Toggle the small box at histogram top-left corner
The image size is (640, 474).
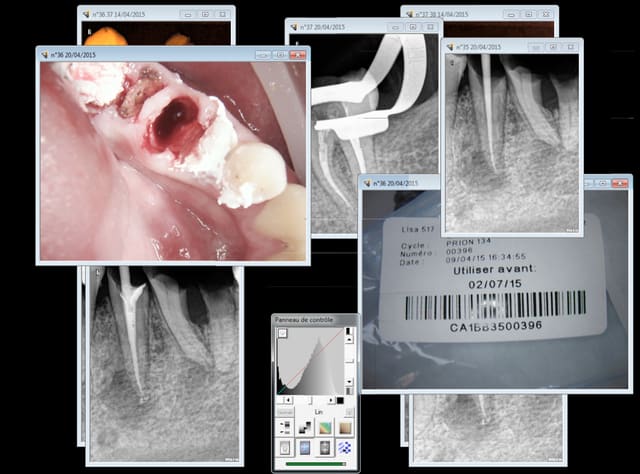[281, 335]
